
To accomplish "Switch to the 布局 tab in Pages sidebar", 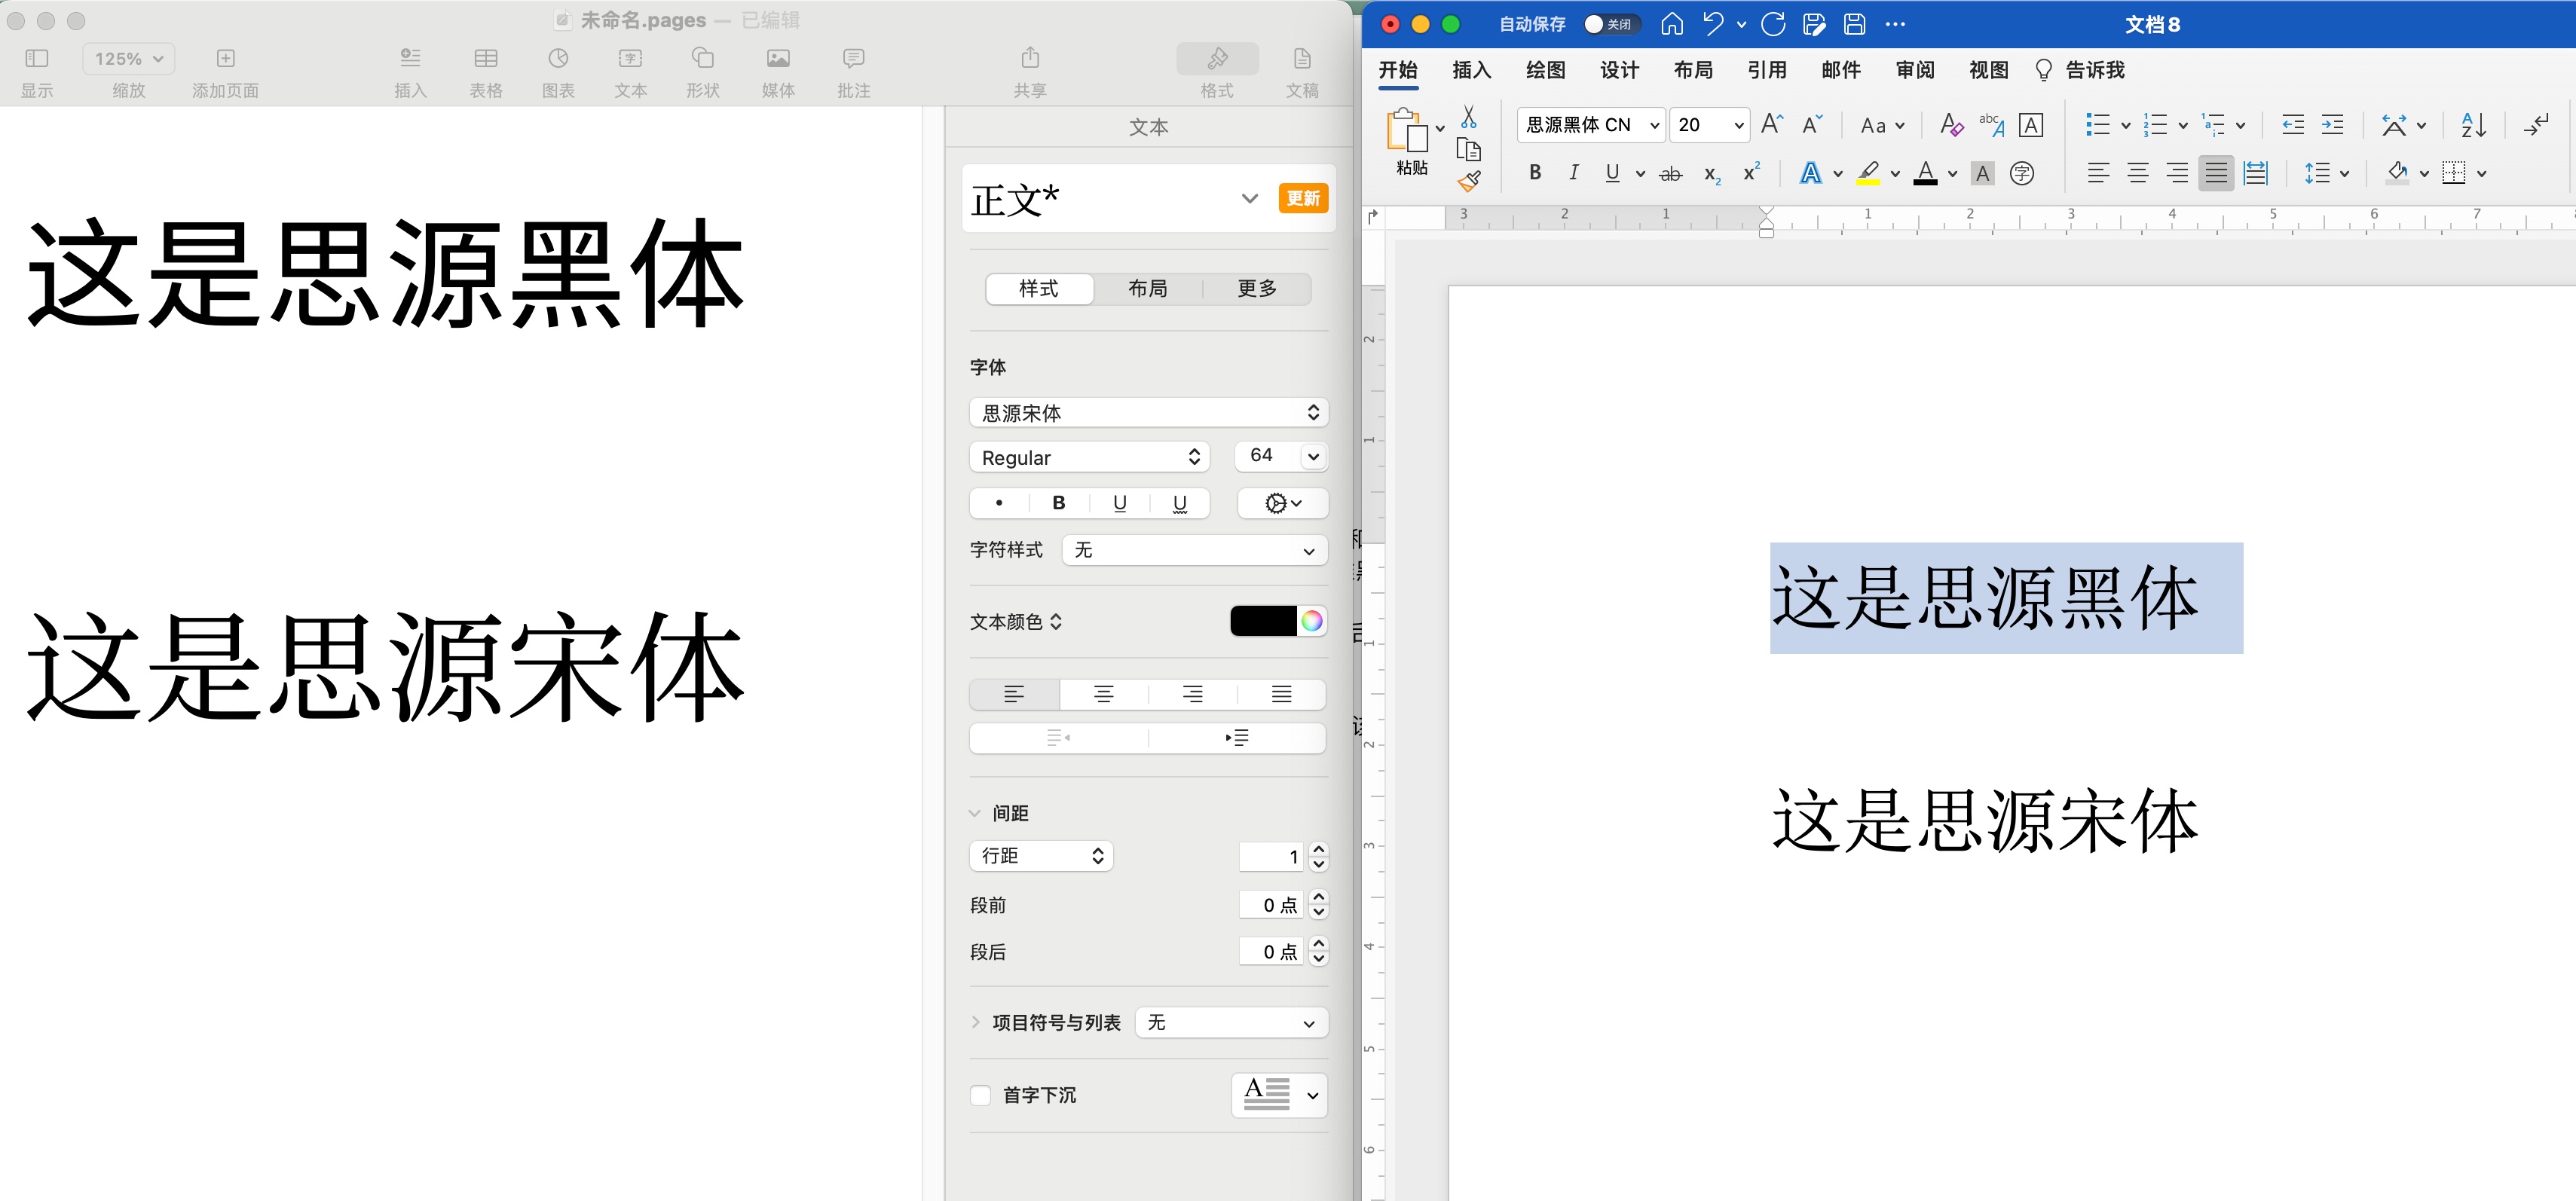I will pos(1147,288).
